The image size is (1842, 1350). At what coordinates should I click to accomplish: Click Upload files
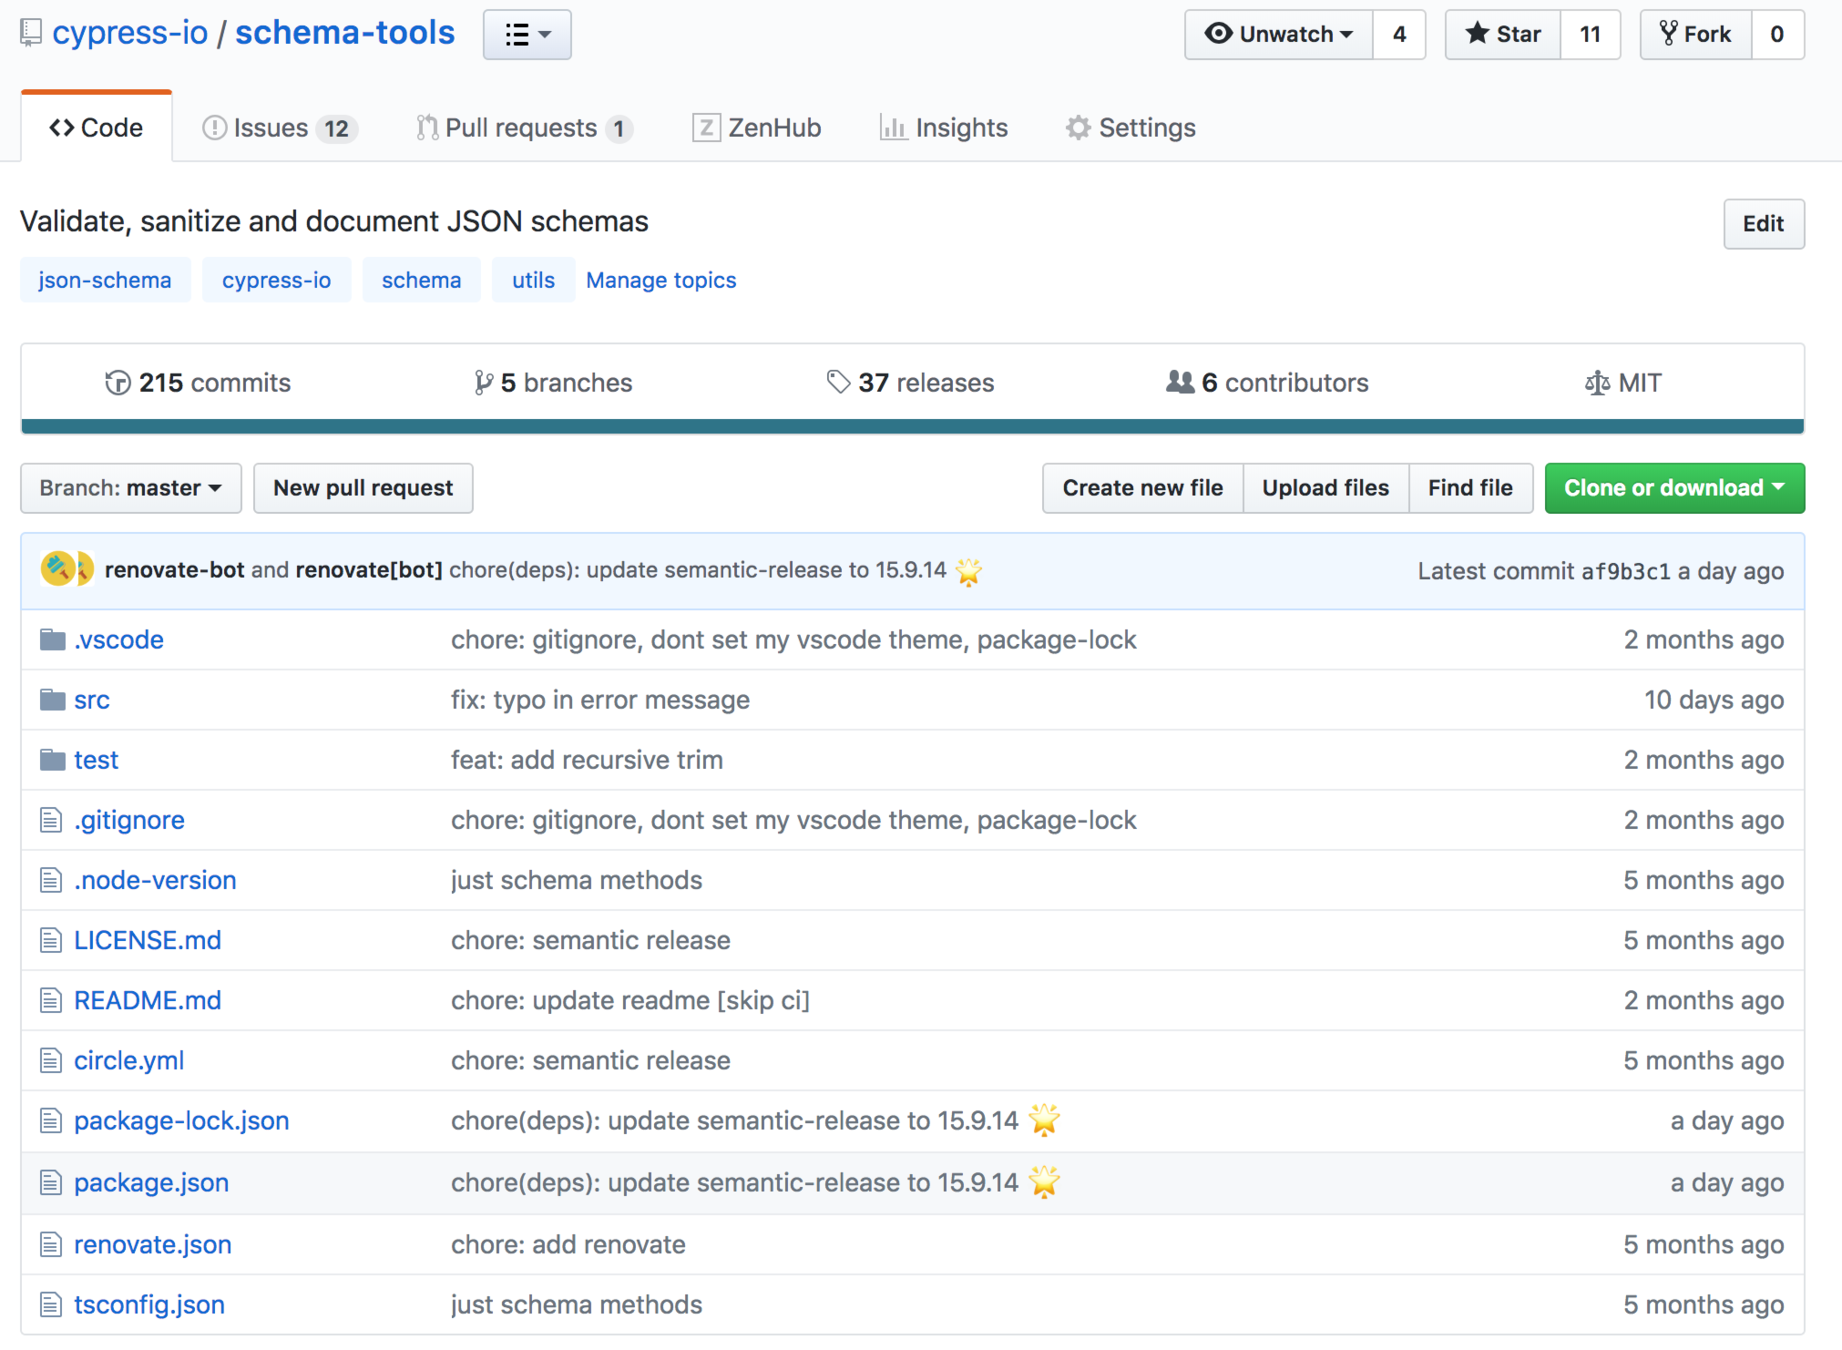(1325, 488)
